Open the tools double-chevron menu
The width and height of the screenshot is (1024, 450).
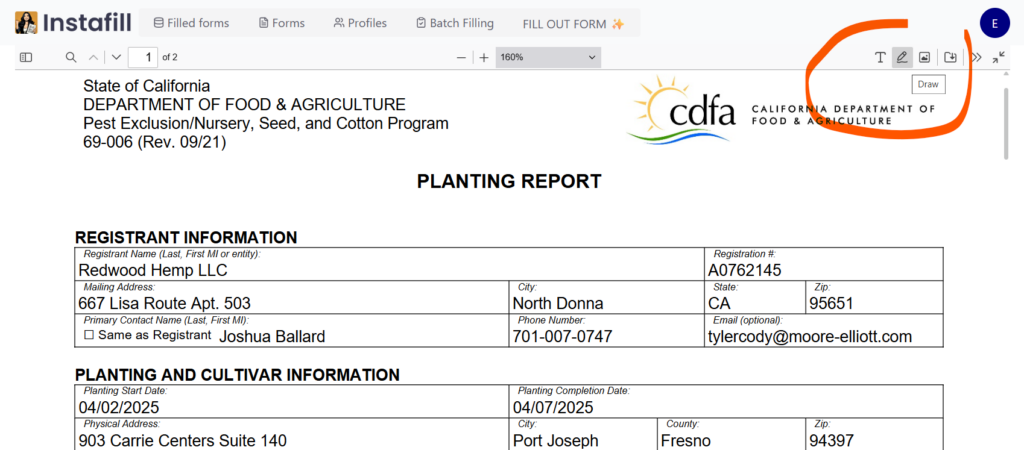coord(976,57)
